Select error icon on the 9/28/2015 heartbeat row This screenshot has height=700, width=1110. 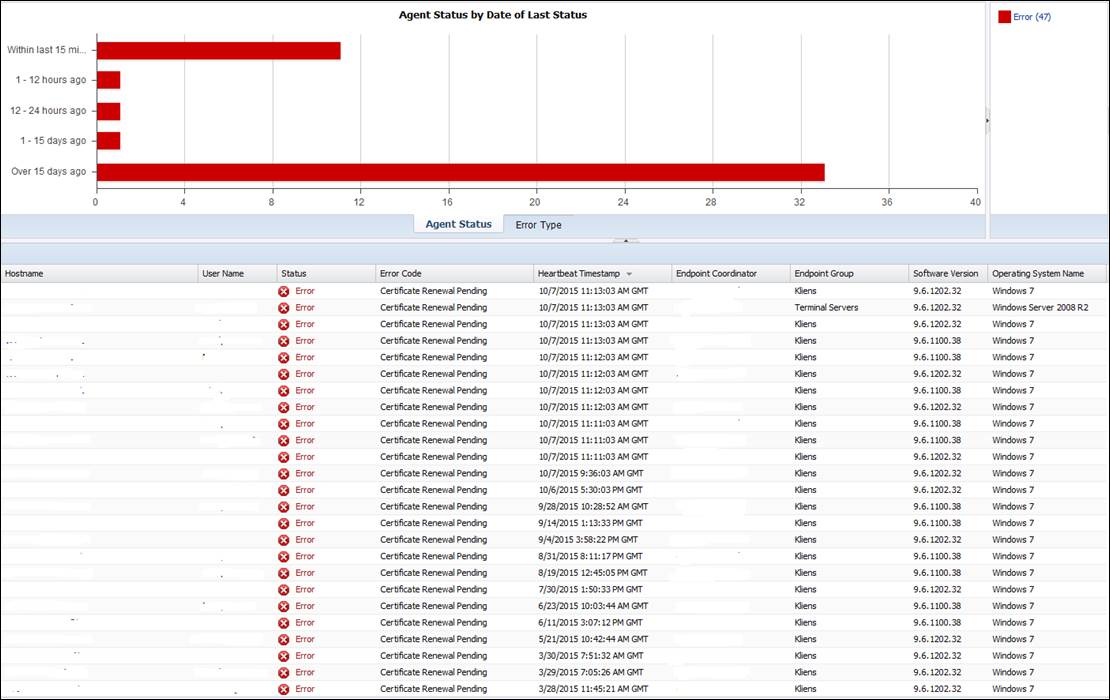point(284,507)
